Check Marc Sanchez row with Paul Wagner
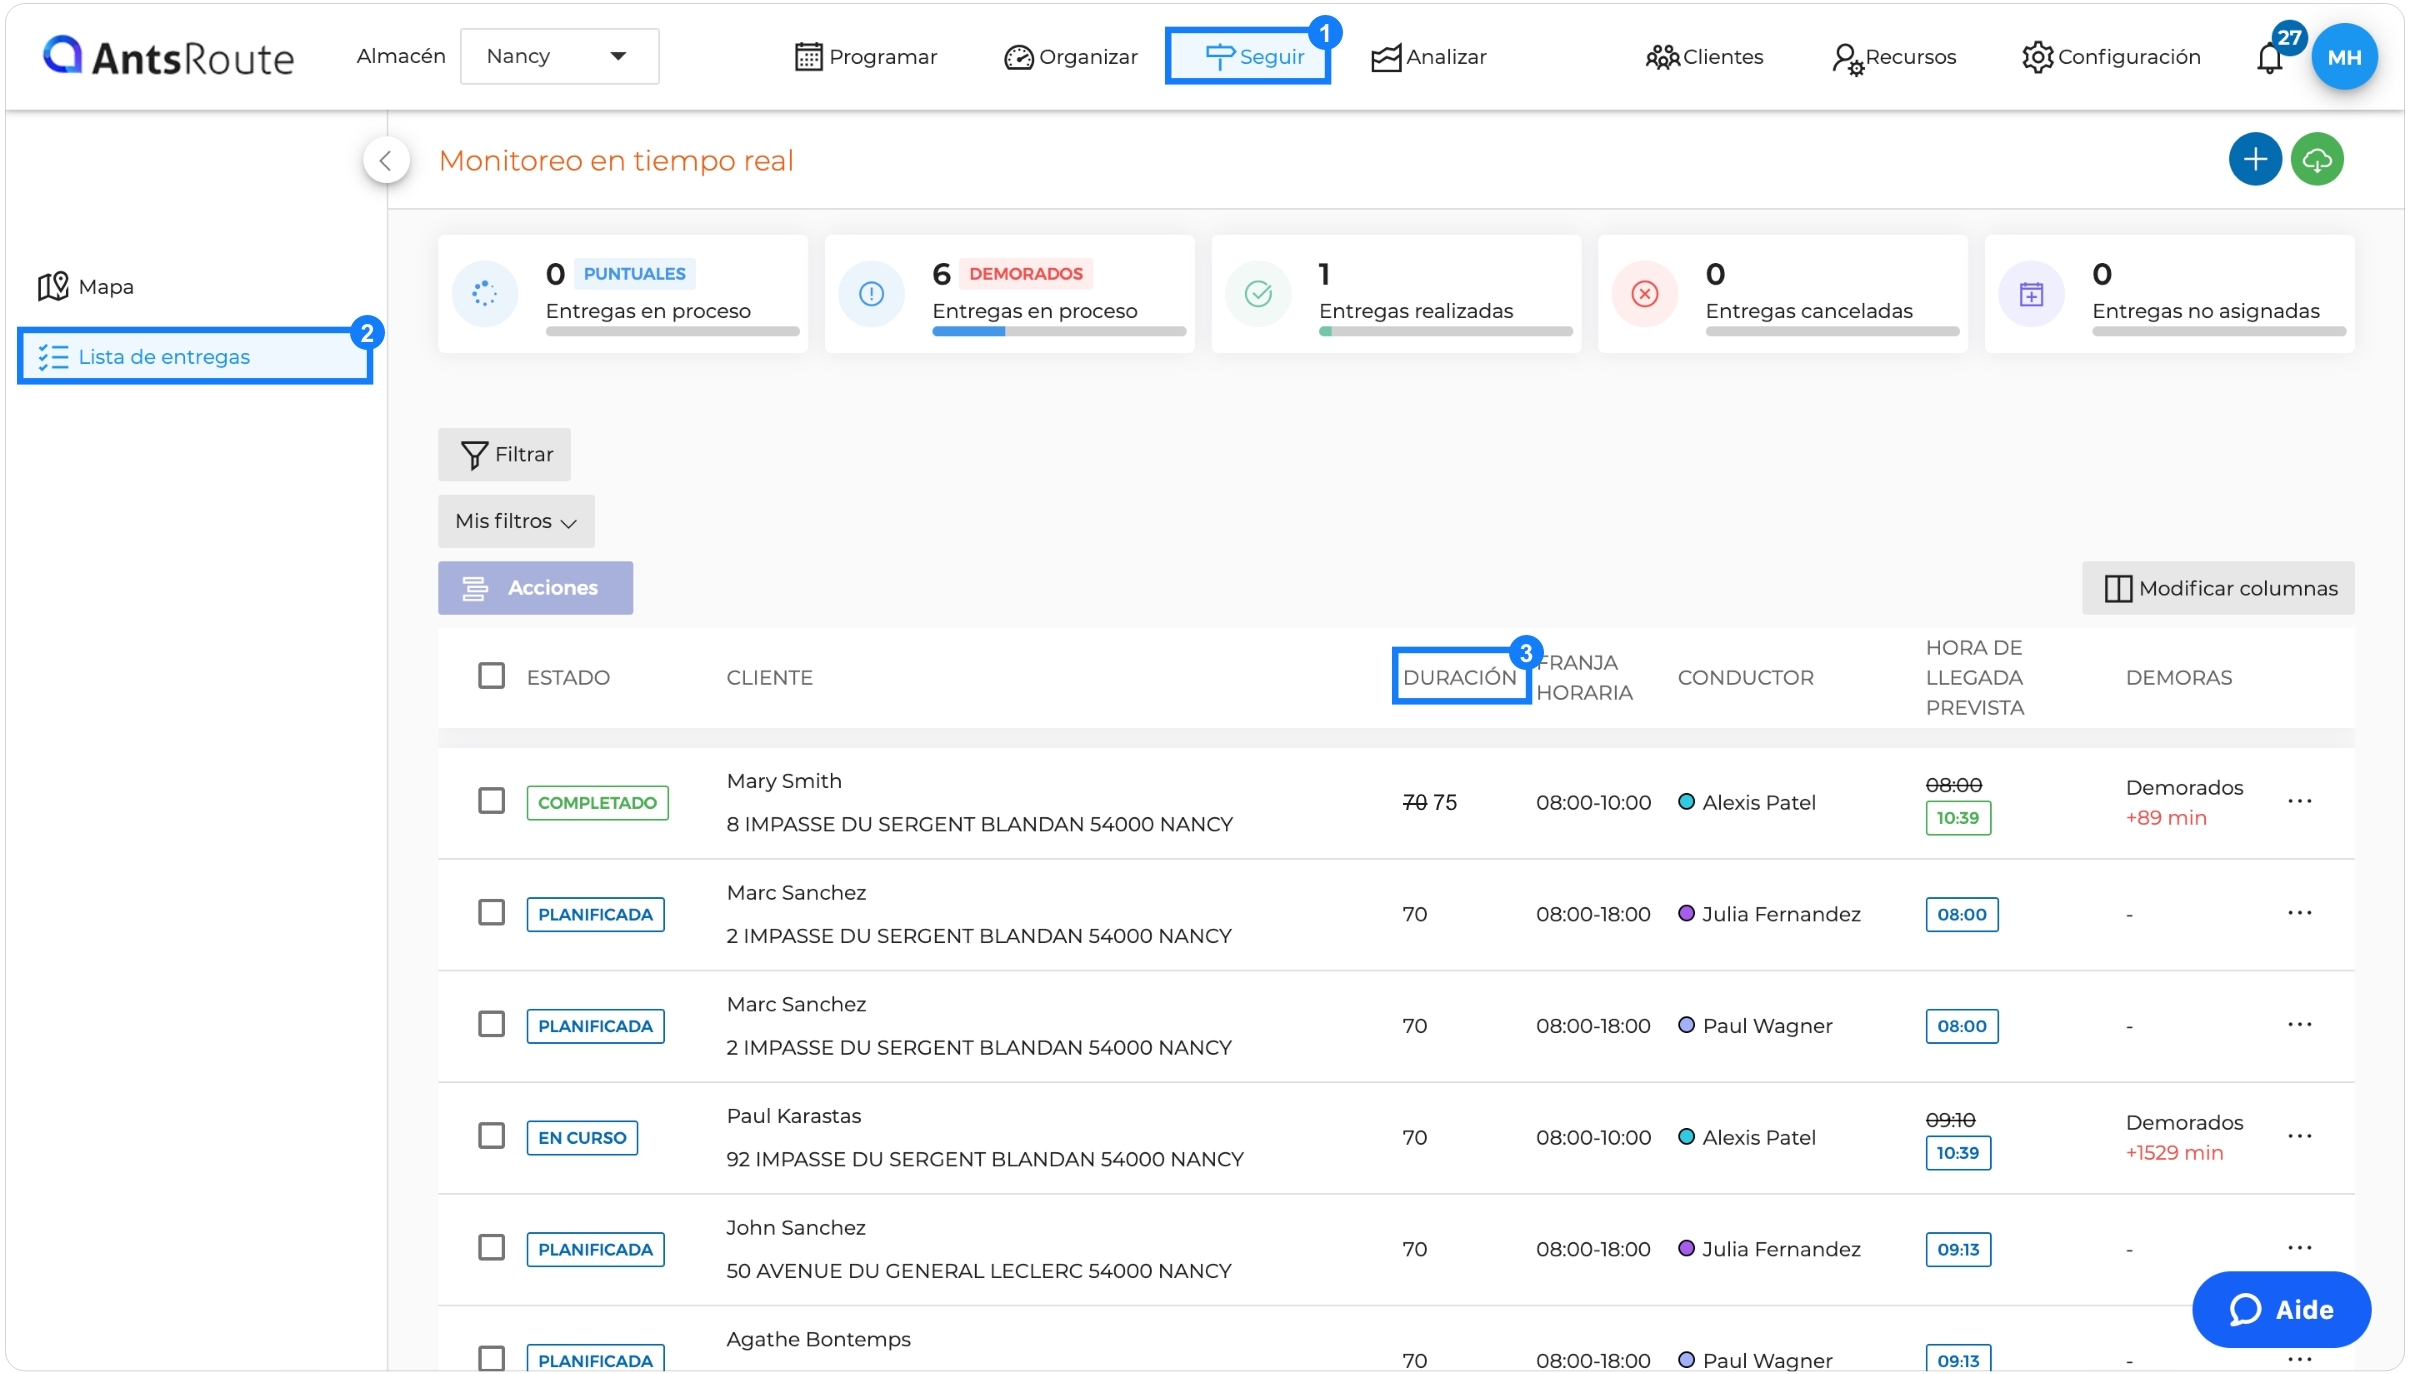The width and height of the screenshot is (2409, 1374). [x=491, y=1024]
